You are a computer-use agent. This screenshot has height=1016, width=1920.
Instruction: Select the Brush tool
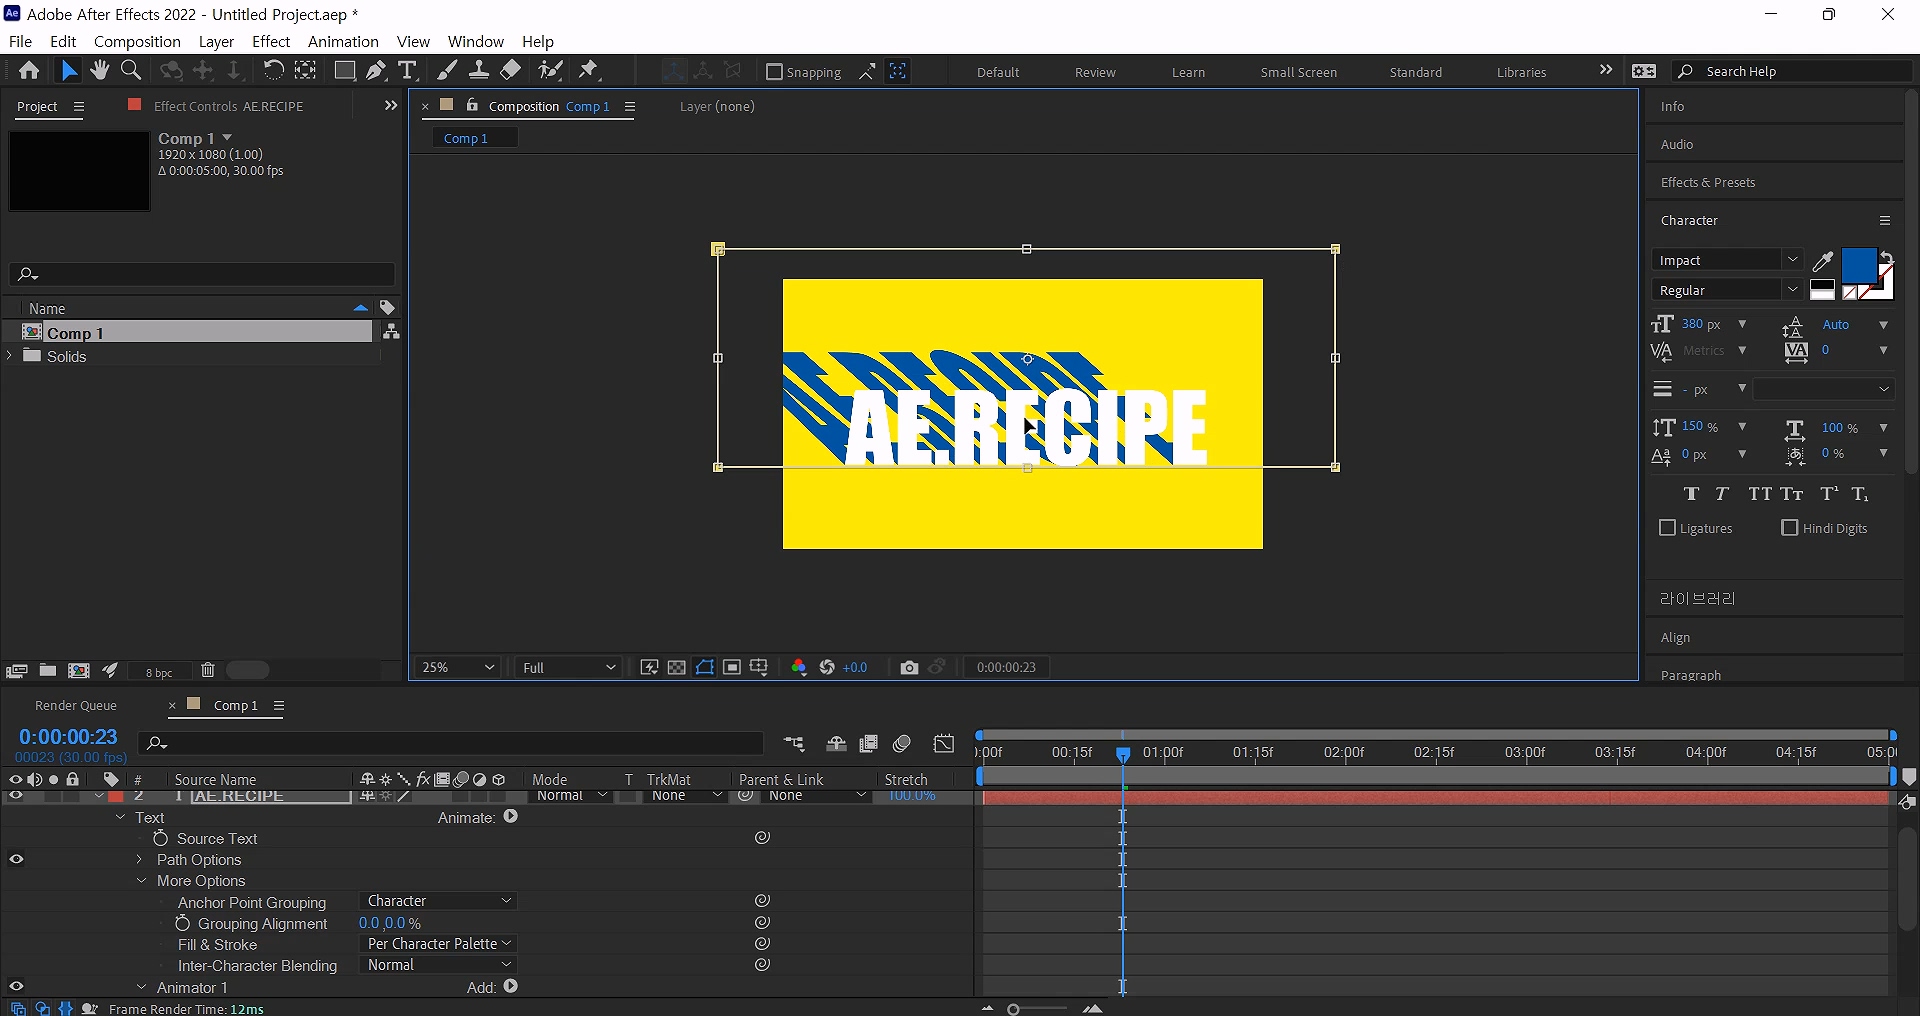point(447,71)
